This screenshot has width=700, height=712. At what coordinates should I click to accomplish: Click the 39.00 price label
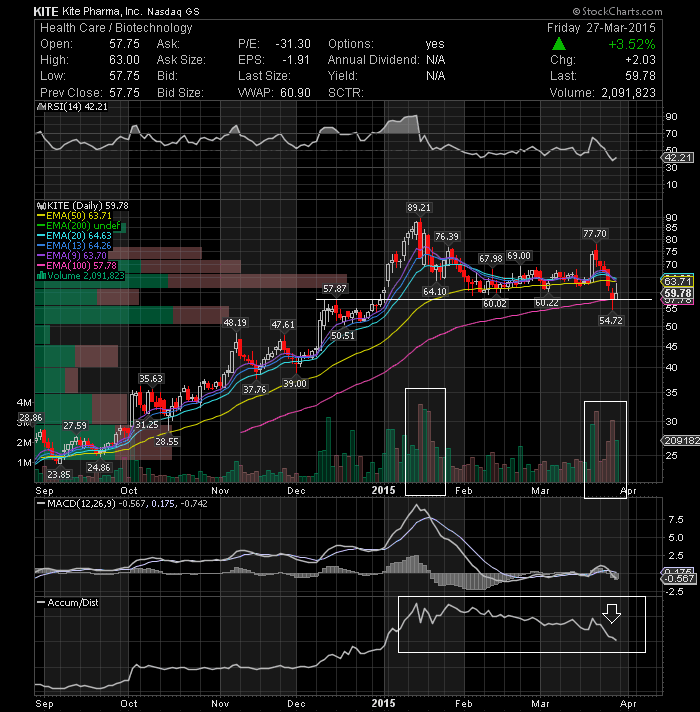295,384
